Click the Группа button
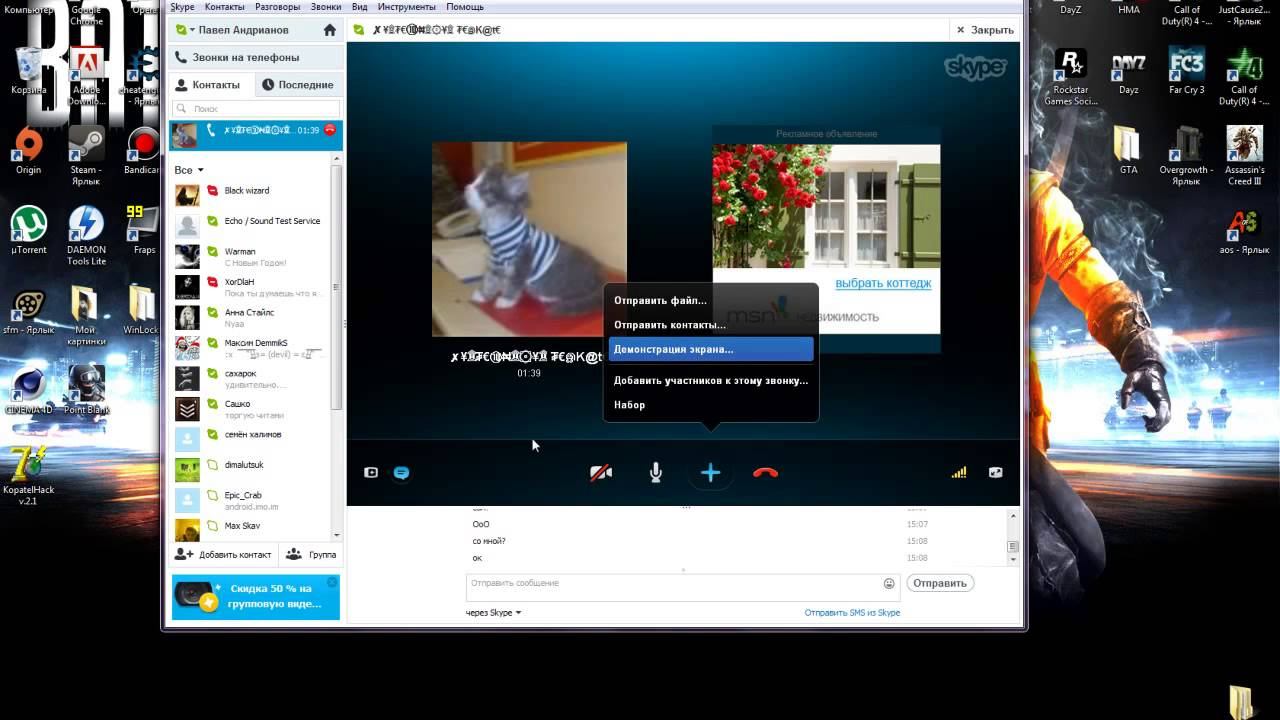 (x=311, y=554)
